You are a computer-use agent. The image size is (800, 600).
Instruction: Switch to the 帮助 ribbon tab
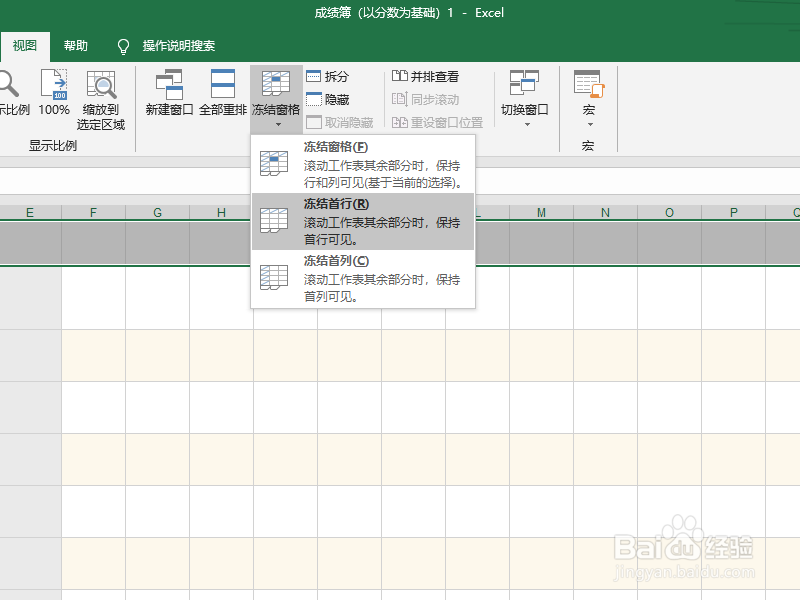point(75,45)
